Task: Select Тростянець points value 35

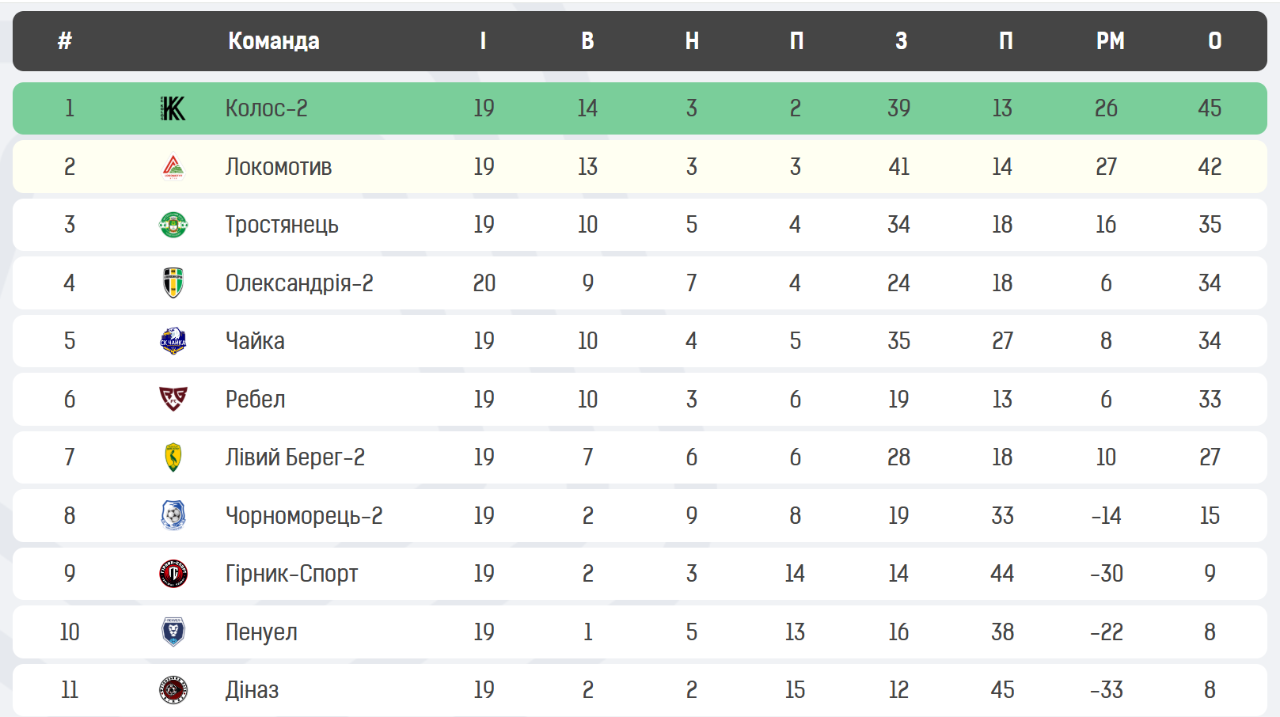Action: pos(1210,225)
